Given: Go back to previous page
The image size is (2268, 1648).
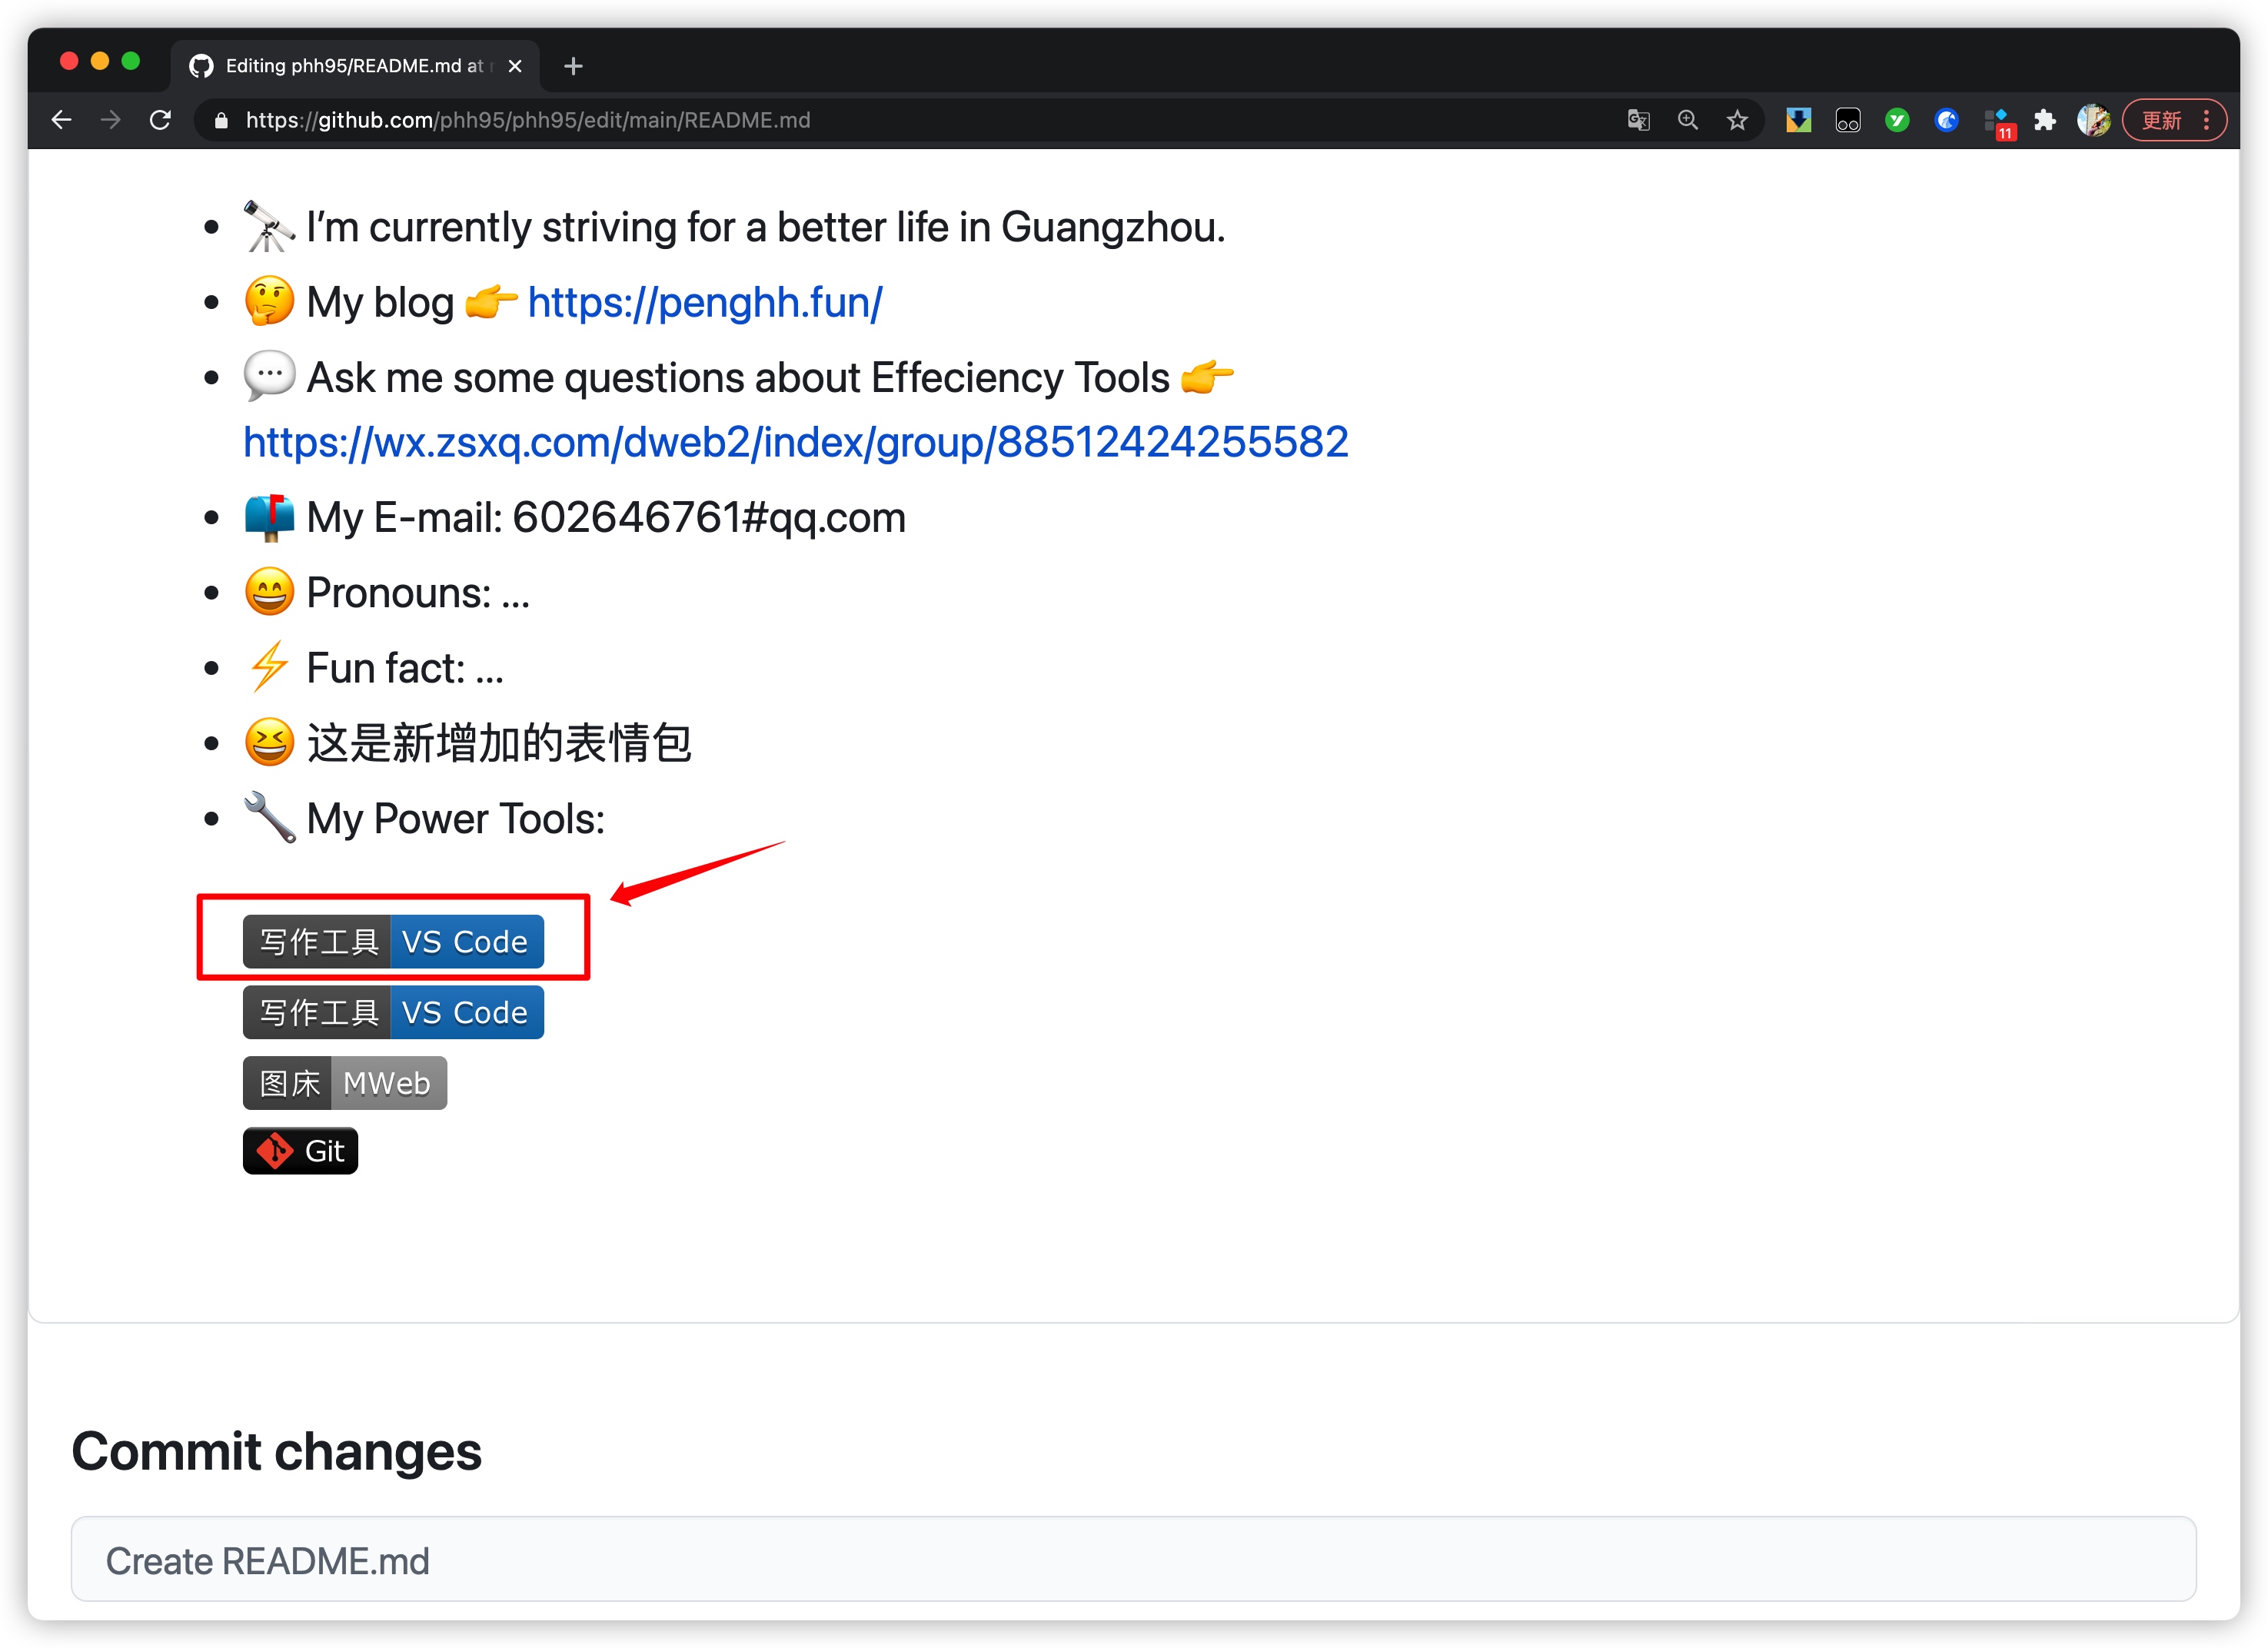Looking at the screenshot, I should pyautogui.click(x=61, y=120).
